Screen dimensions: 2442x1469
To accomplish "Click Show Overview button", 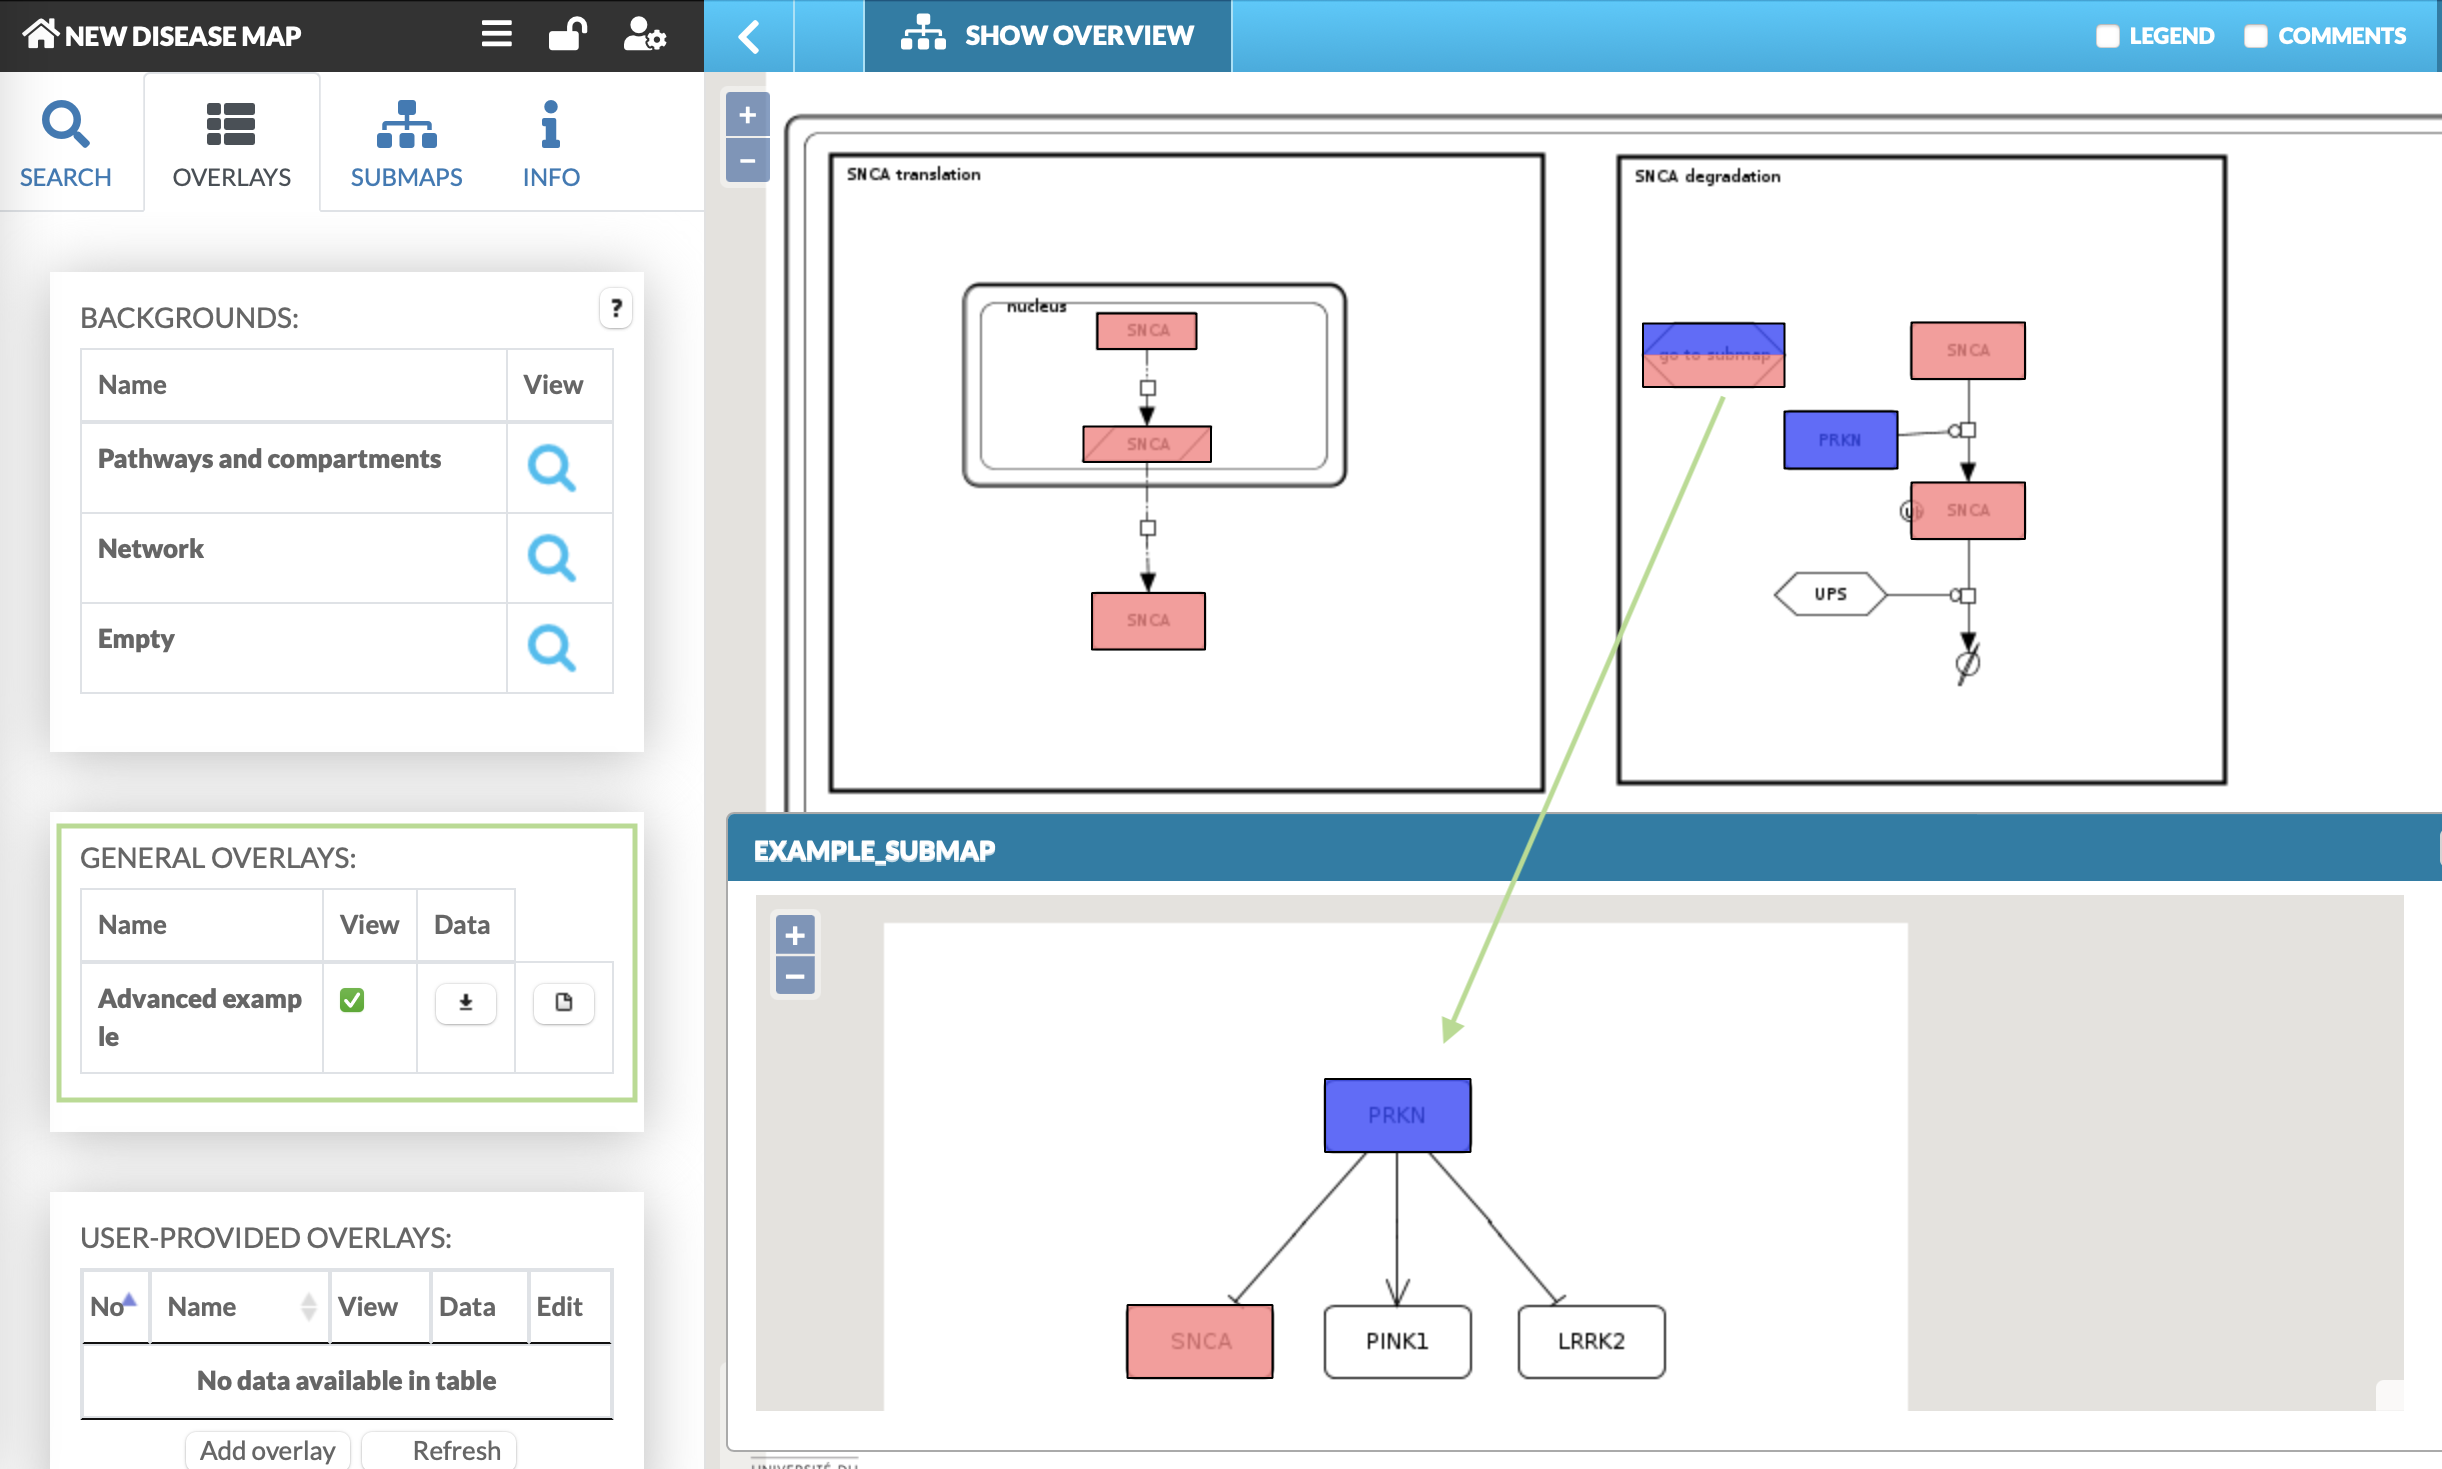I will (x=1047, y=36).
